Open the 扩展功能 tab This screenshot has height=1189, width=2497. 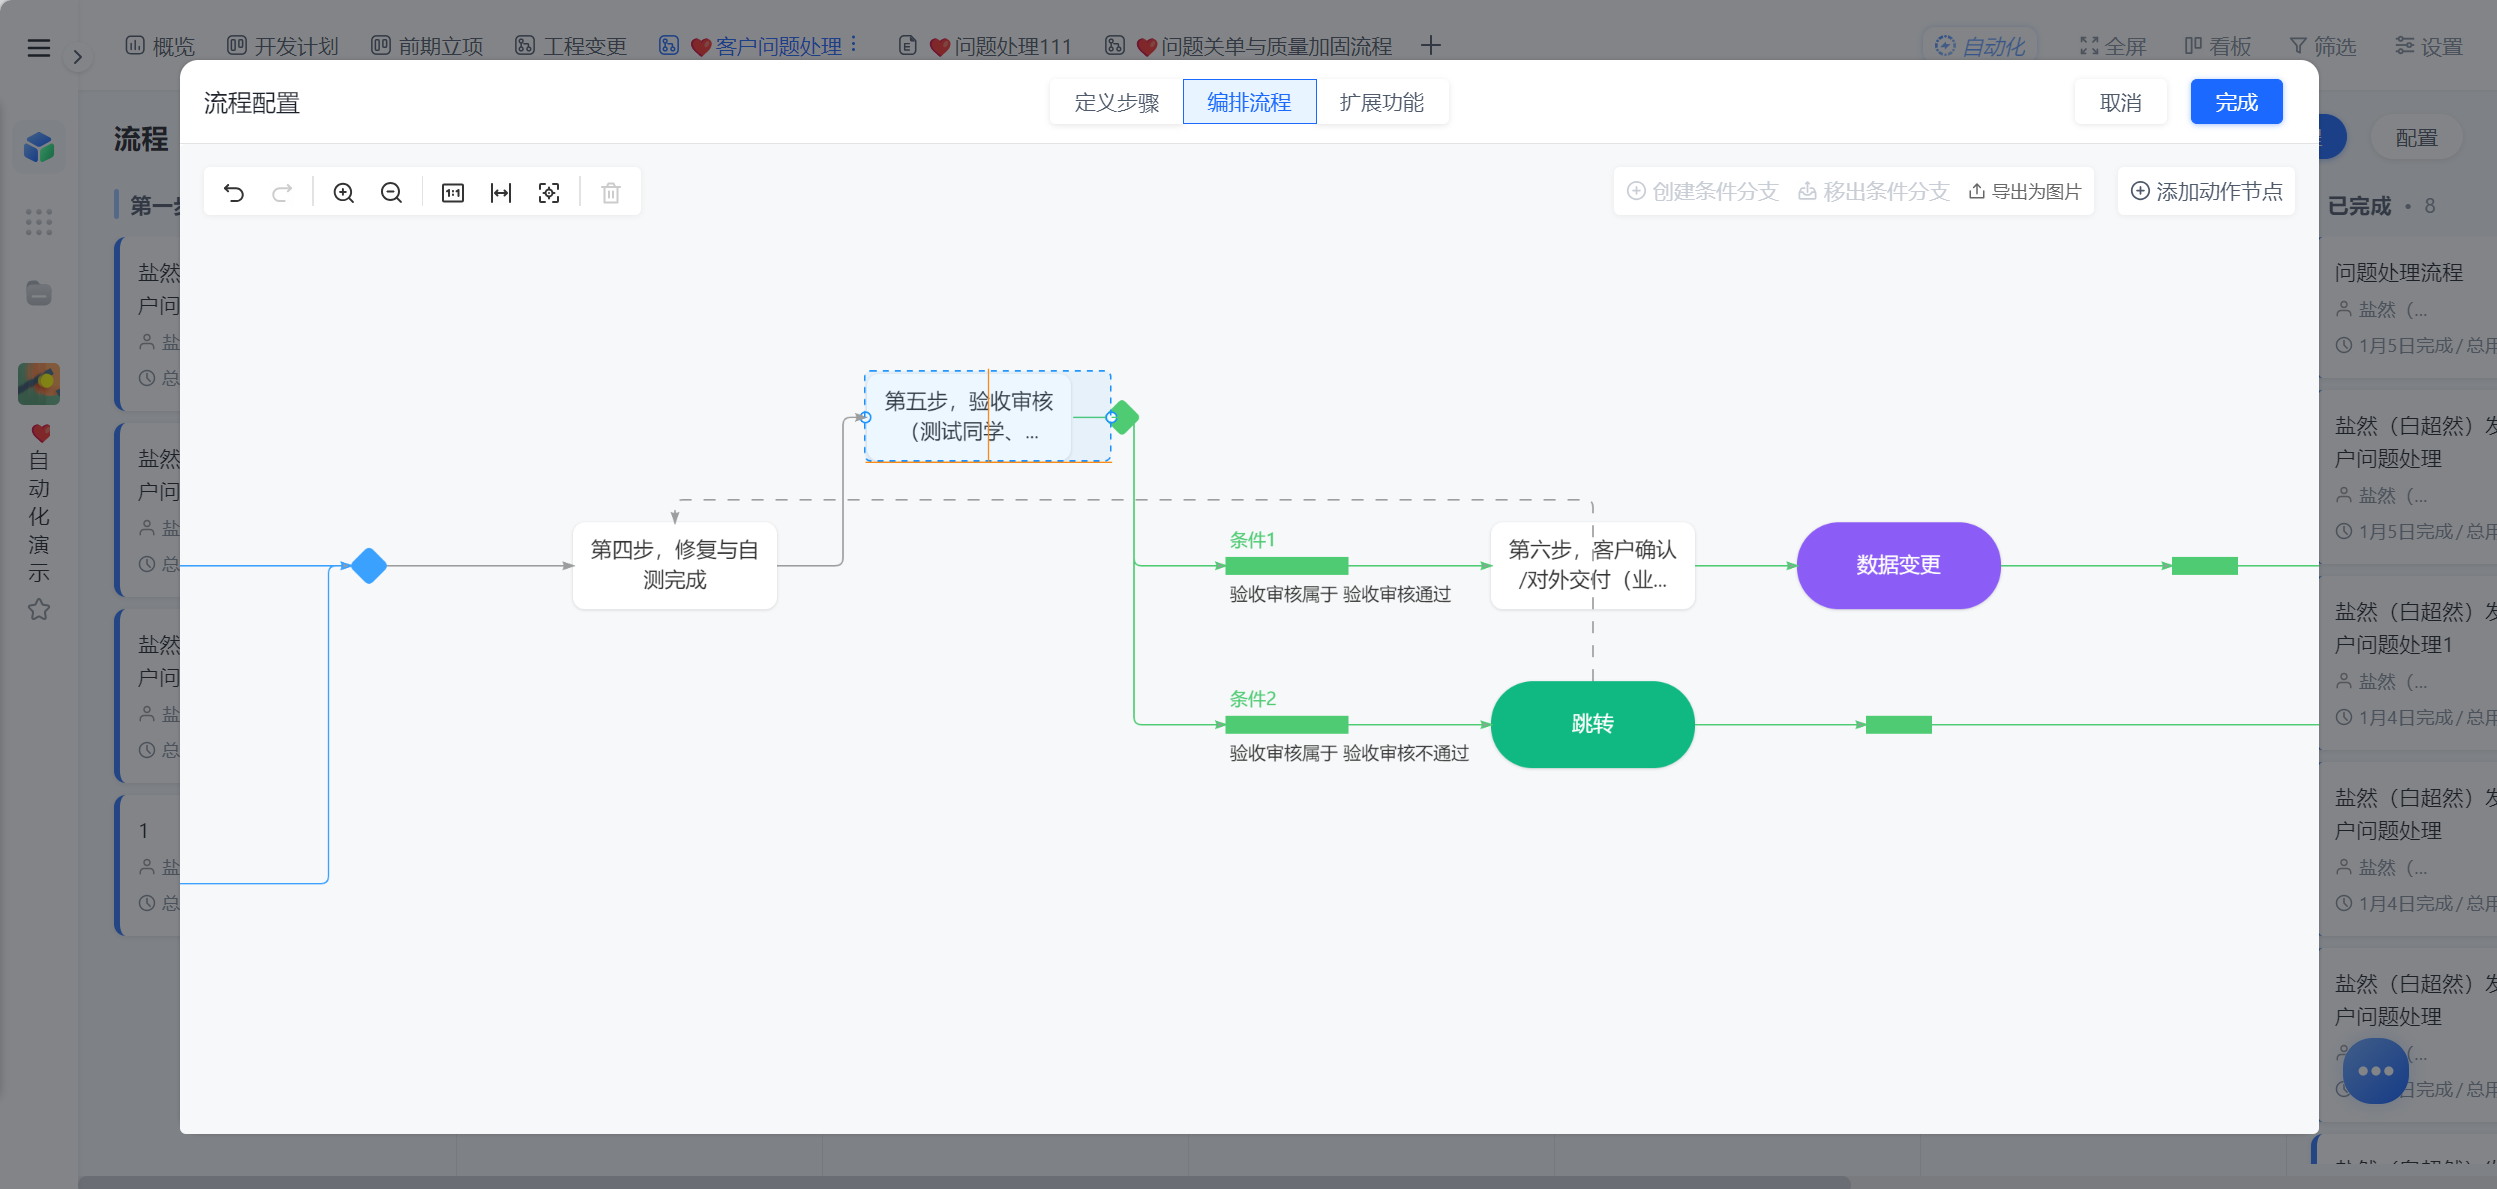[x=1382, y=102]
